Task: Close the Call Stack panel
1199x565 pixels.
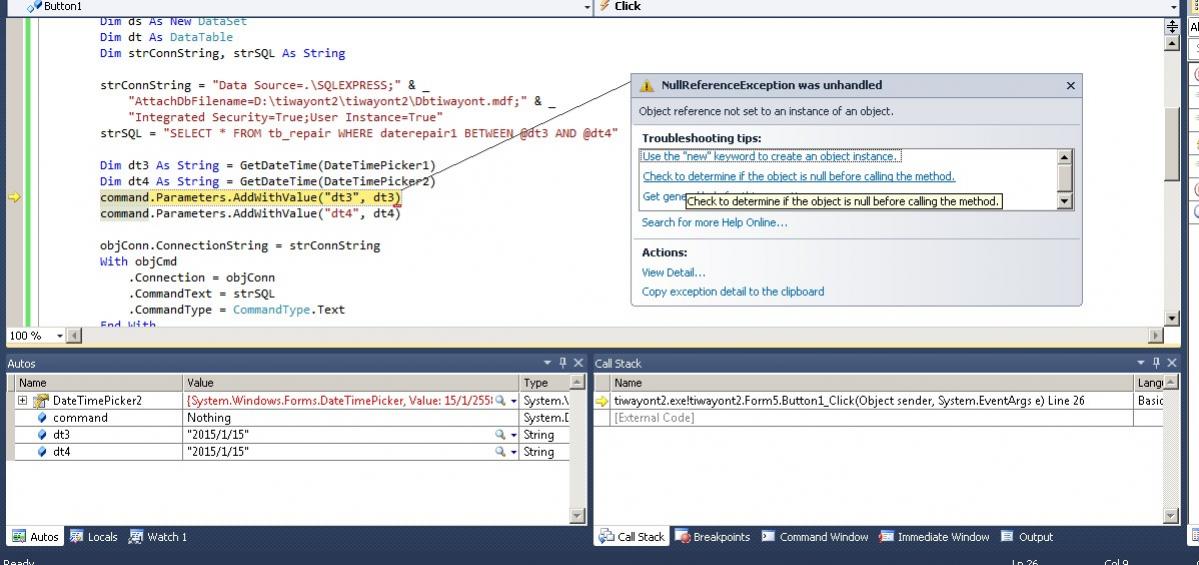Action: pos(1171,362)
